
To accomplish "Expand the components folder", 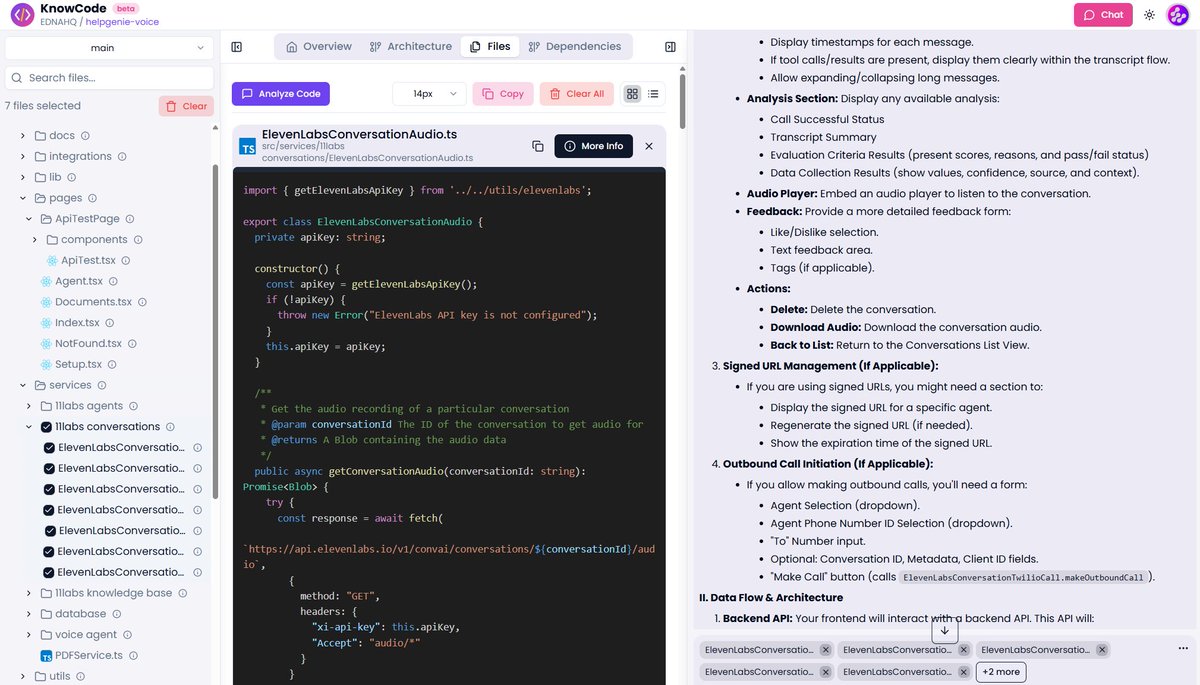I will pyautogui.click(x=36, y=240).
